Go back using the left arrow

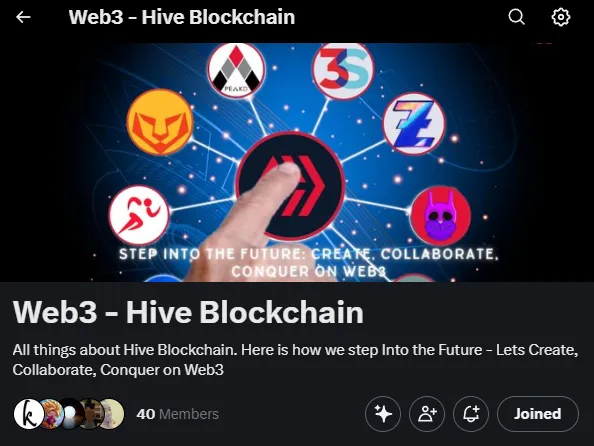[23, 17]
